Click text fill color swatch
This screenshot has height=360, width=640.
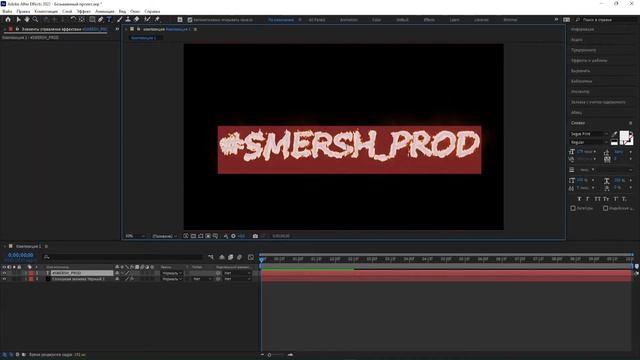[x=624, y=136]
